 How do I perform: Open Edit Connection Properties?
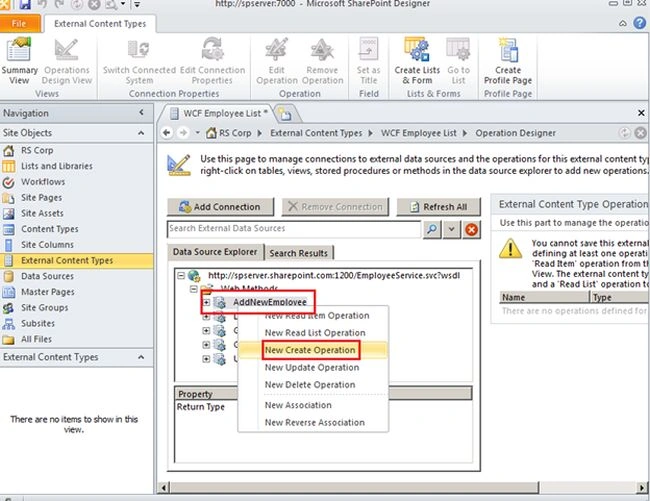point(212,61)
